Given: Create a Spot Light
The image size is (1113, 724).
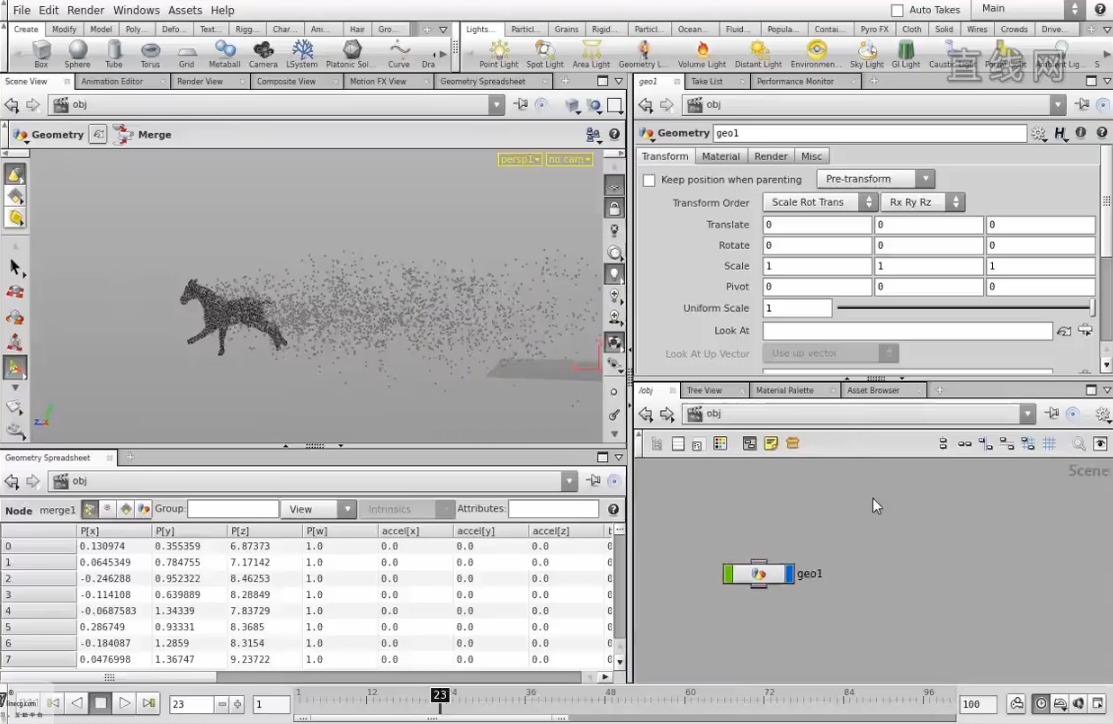Looking at the screenshot, I should pyautogui.click(x=545, y=53).
